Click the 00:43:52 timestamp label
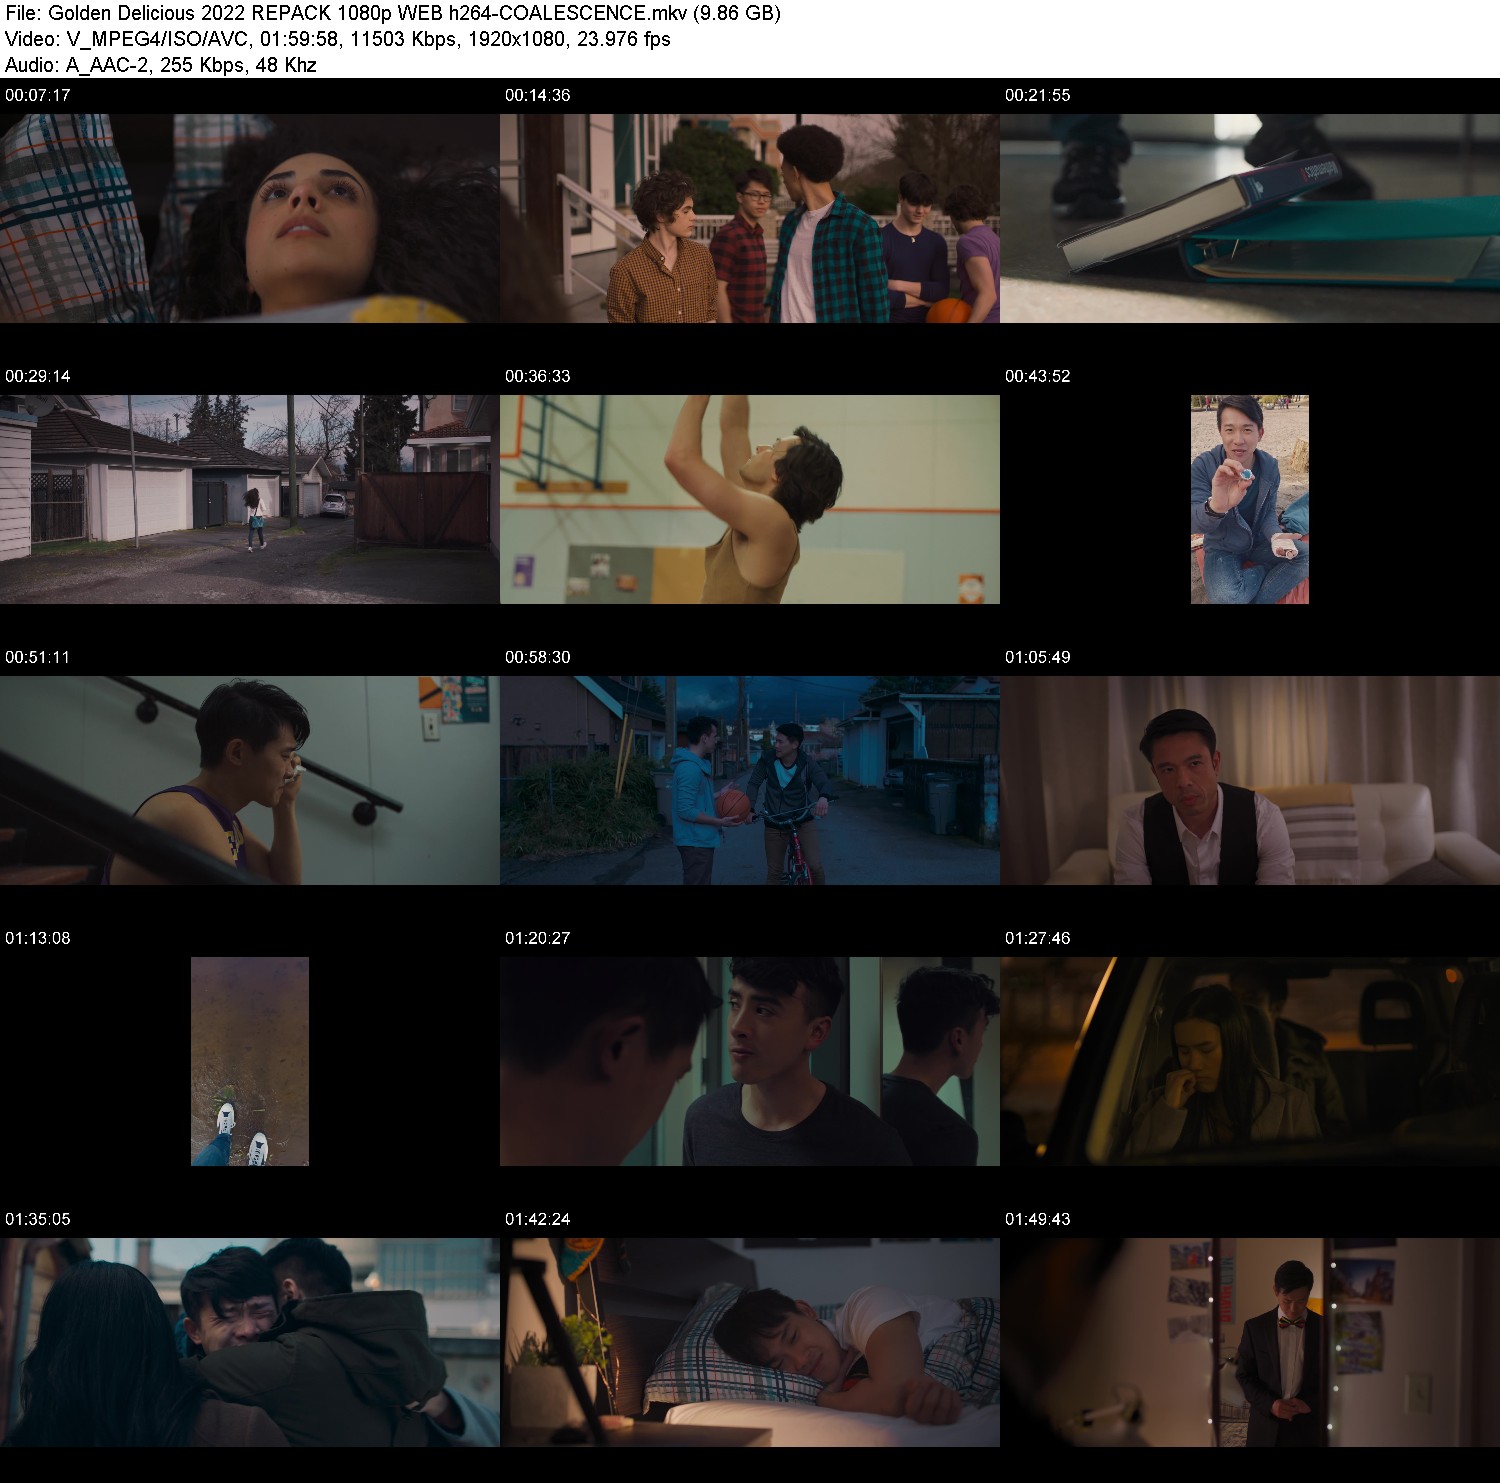The width and height of the screenshot is (1500, 1483). point(1038,376)
